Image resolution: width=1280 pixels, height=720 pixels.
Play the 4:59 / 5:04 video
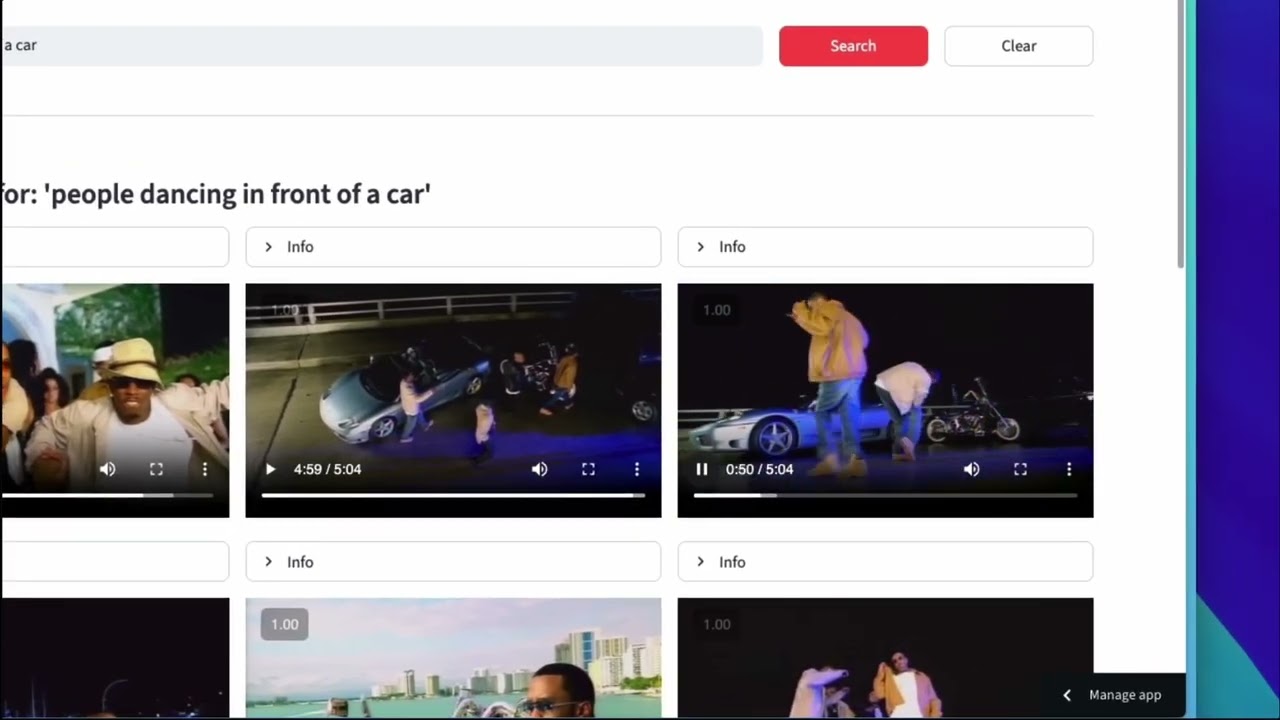[270, 469]
